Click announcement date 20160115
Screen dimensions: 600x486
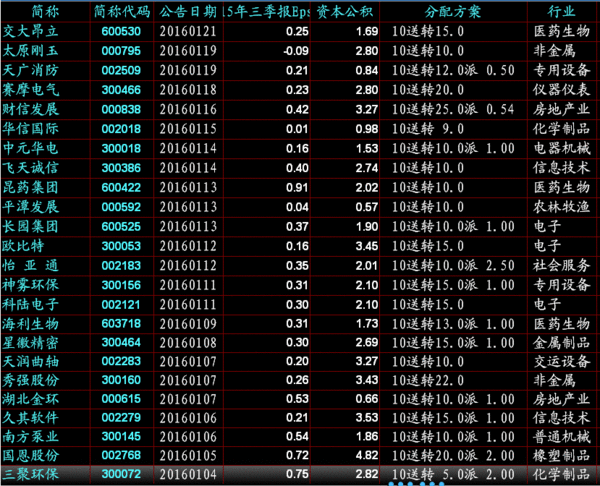click(188, 129)
